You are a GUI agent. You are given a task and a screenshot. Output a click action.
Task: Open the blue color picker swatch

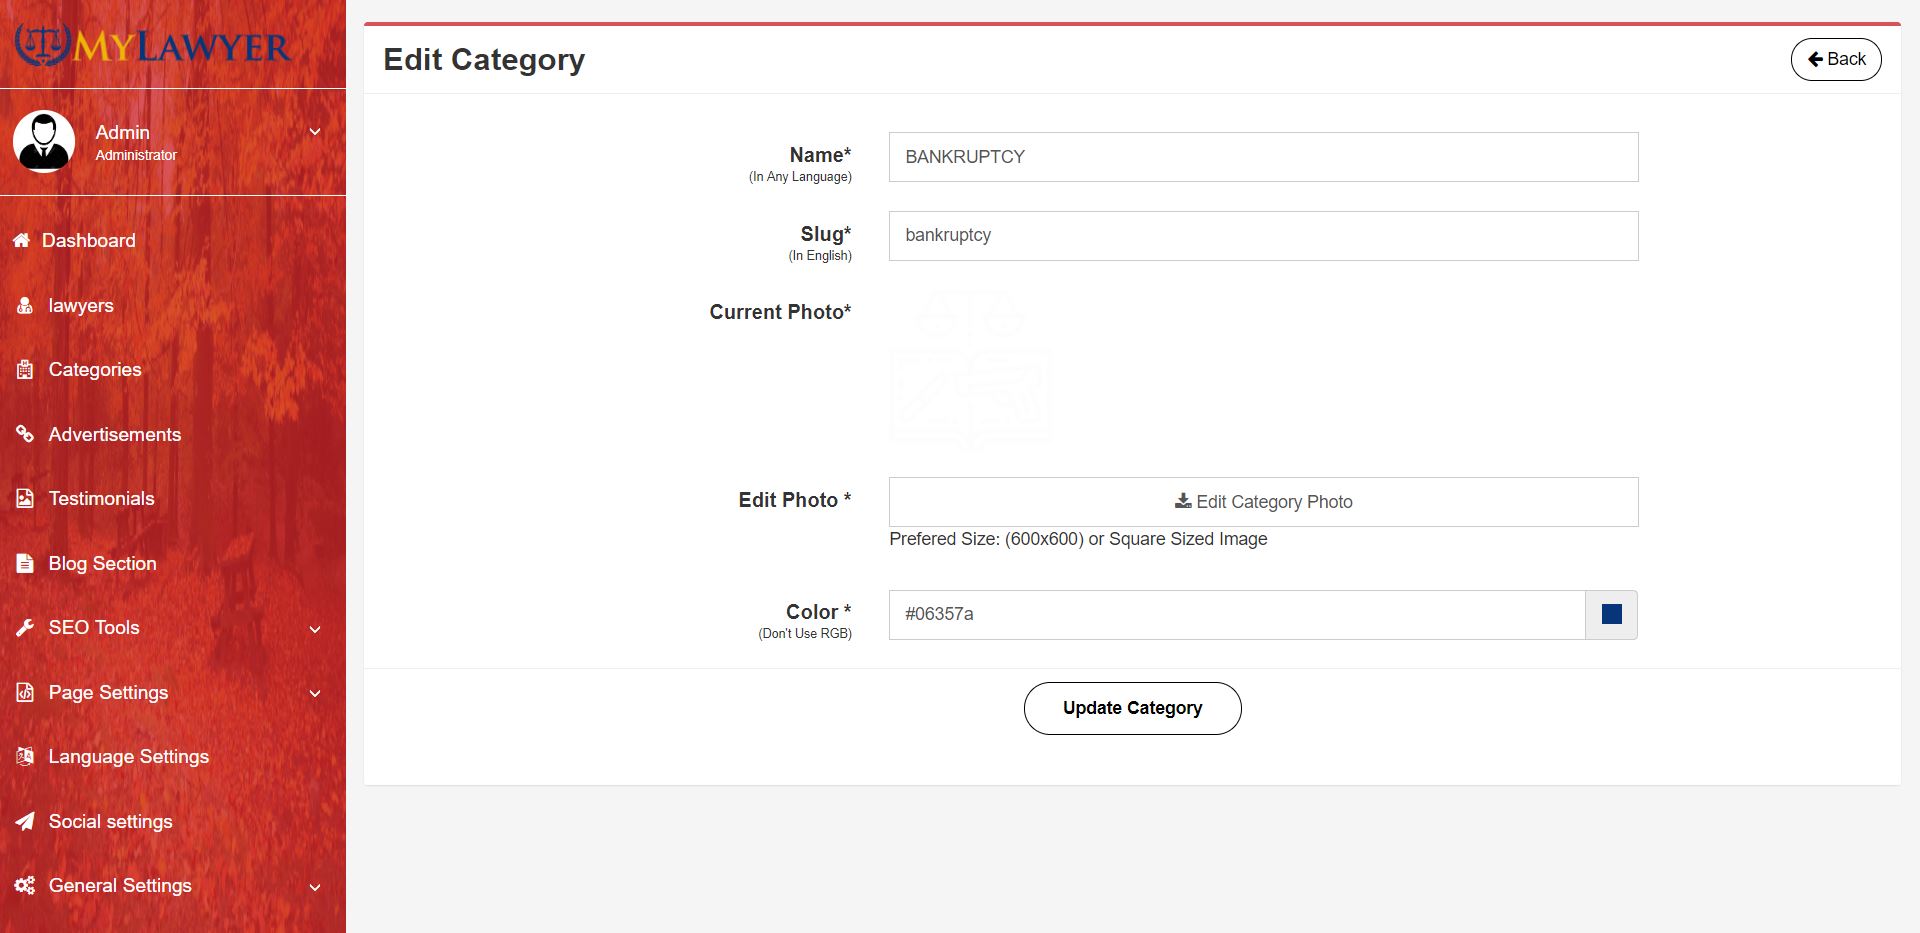click(x=1611, y=615)
